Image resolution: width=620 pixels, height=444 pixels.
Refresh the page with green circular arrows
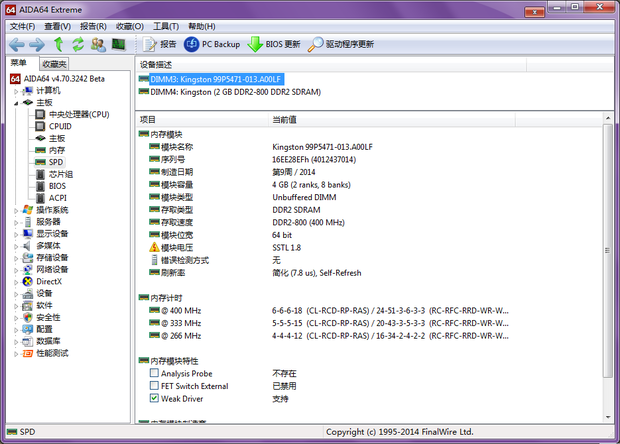(x=78, y=44)
